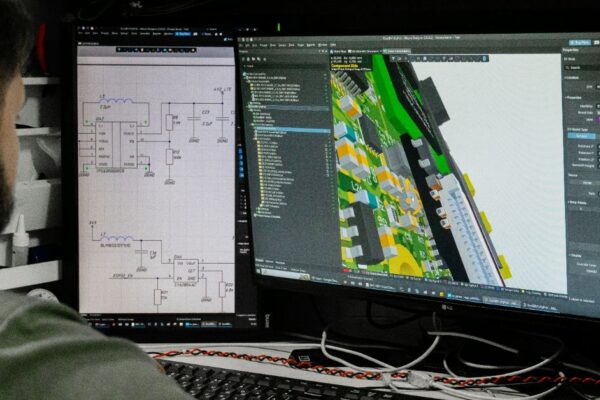This screenshot has width=600, height=400.
Task: Click the Share button on the right monitor
Action: point(579,42)
